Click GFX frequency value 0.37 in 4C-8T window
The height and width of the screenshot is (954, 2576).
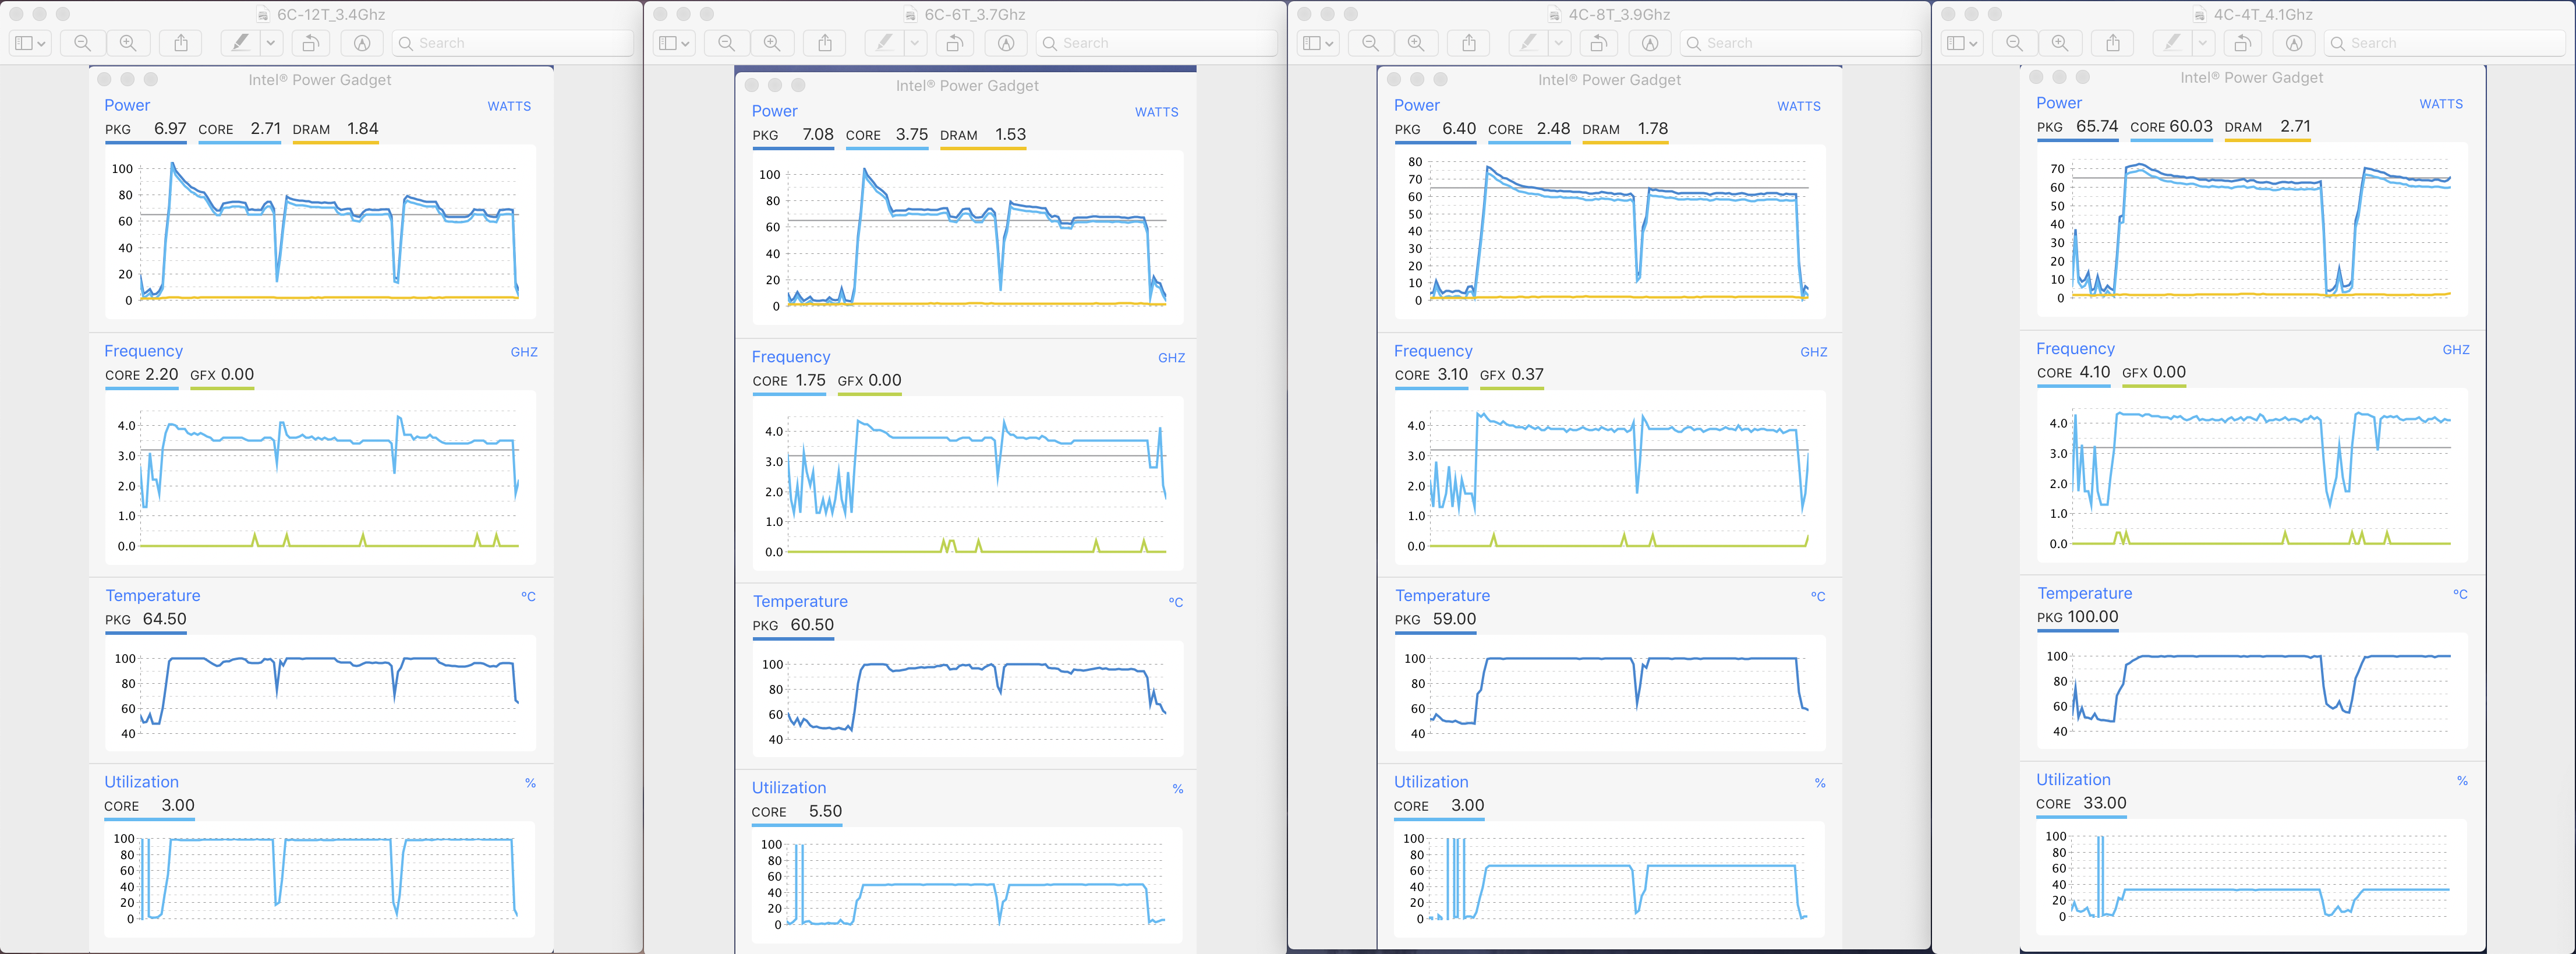coord(1527,374)
